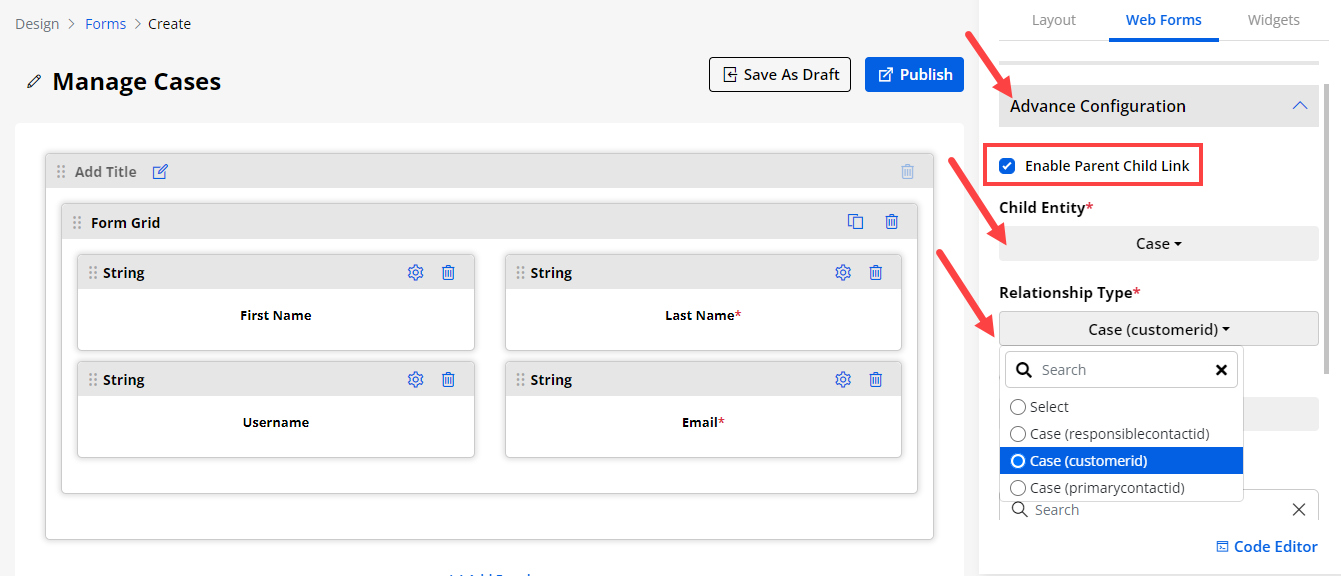The width and height of the screenshot is (1341, 576).
Task: Open the Child Entity Case dropdown
Action: point(1158,244)
